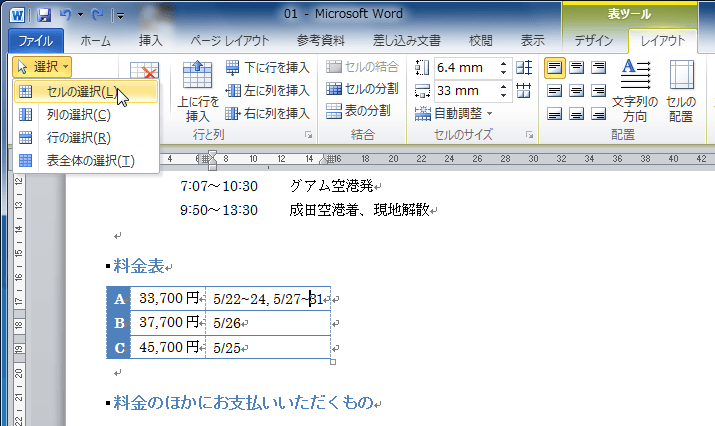This screenshot has width=715, height=426.
Task: Align cell text bottom left
Action: [554, 113]
